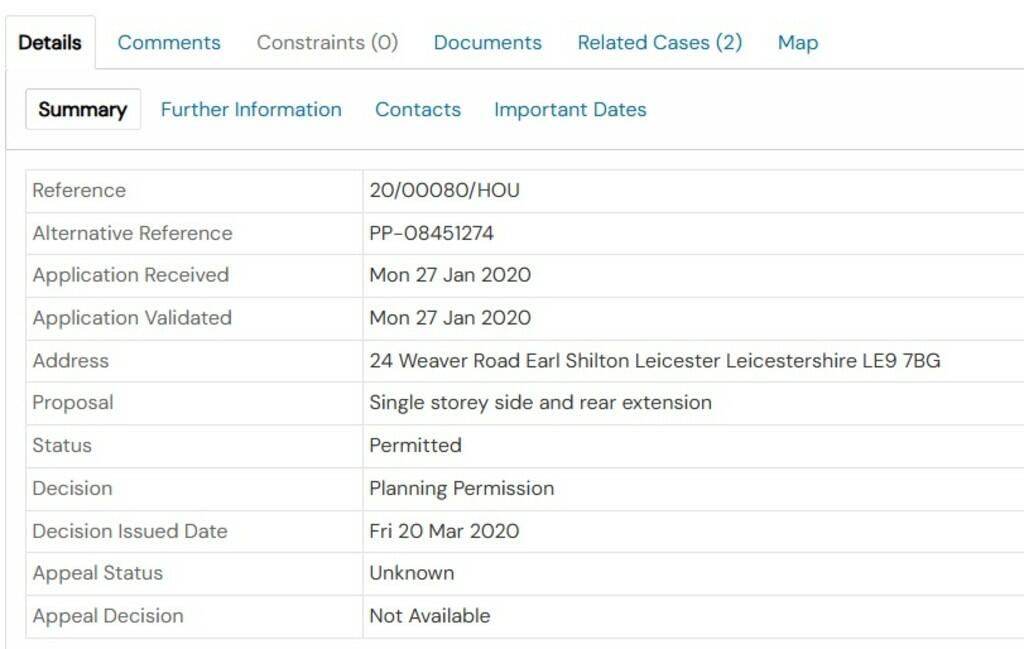Click the alternative reference PP-08451274
Screen dimensions: 1024x649
[431, 233]
